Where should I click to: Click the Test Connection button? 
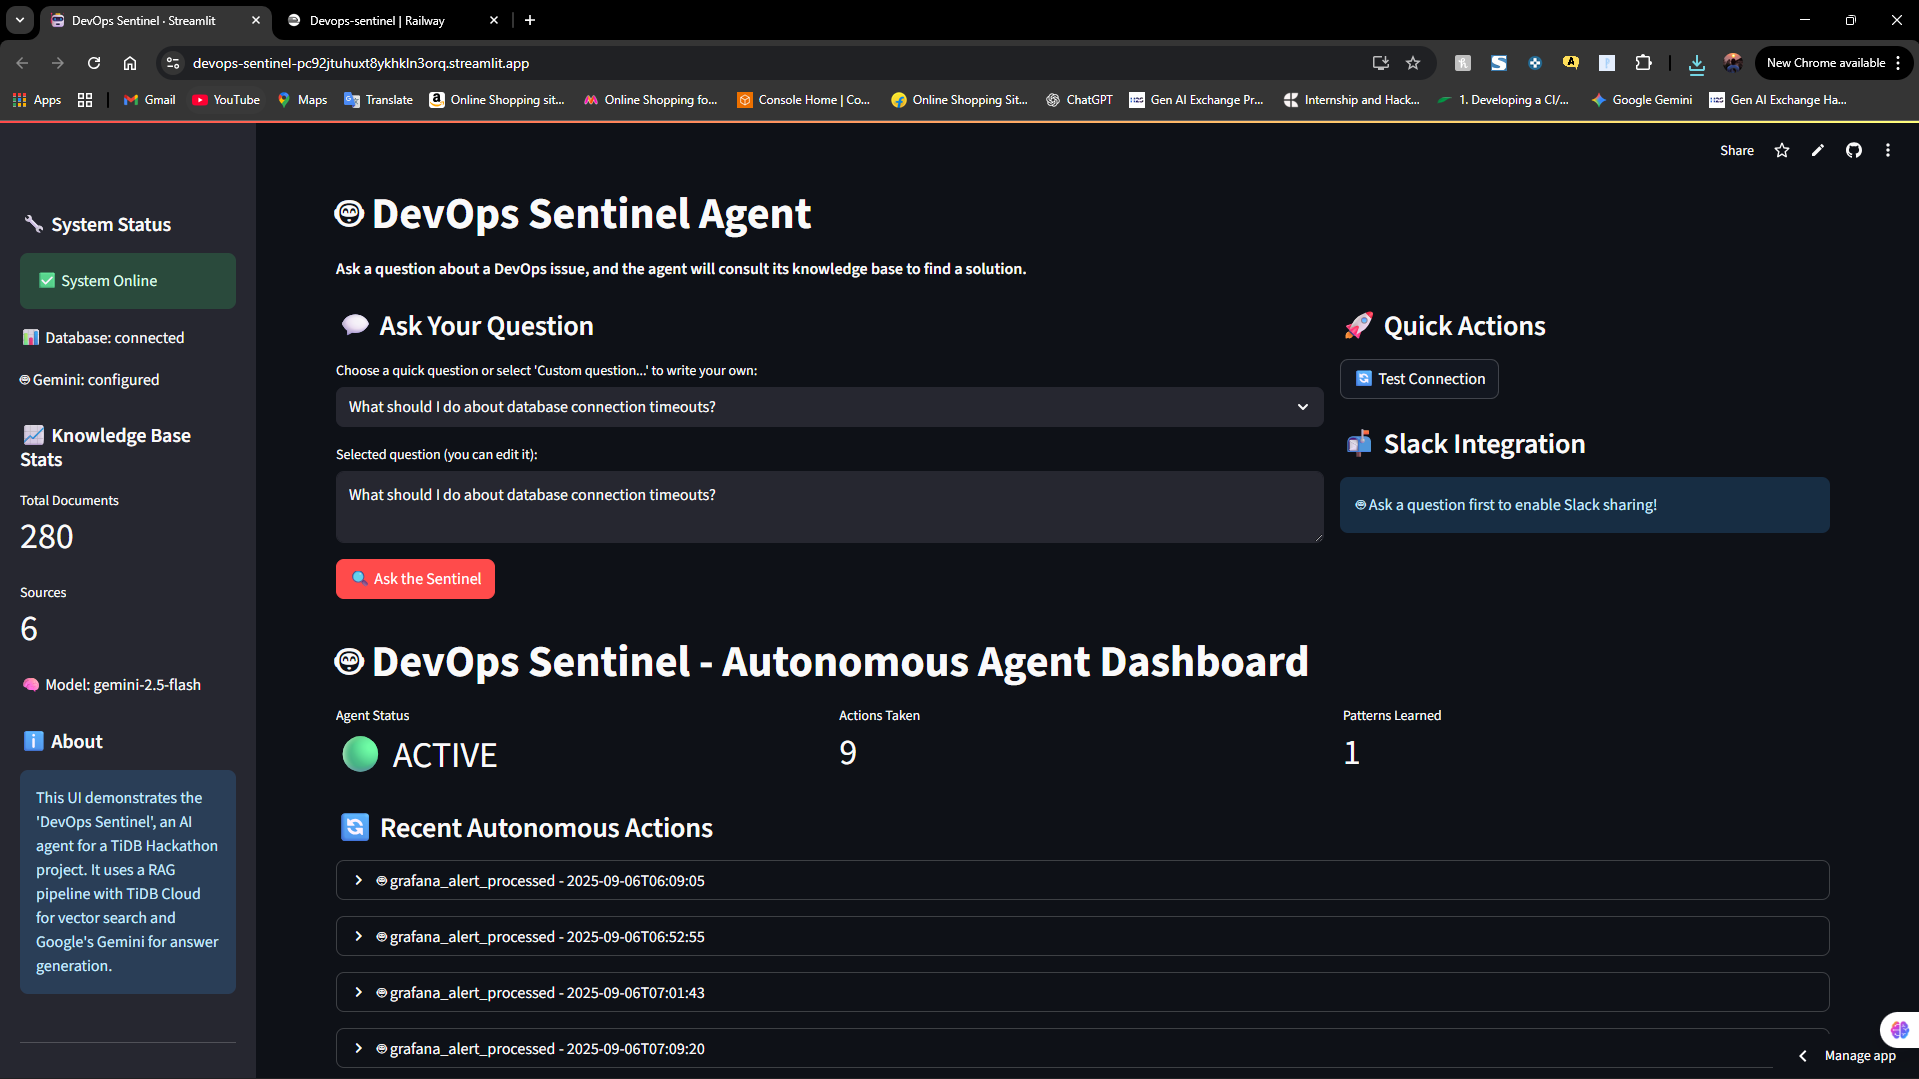[x=1419, y=379]
